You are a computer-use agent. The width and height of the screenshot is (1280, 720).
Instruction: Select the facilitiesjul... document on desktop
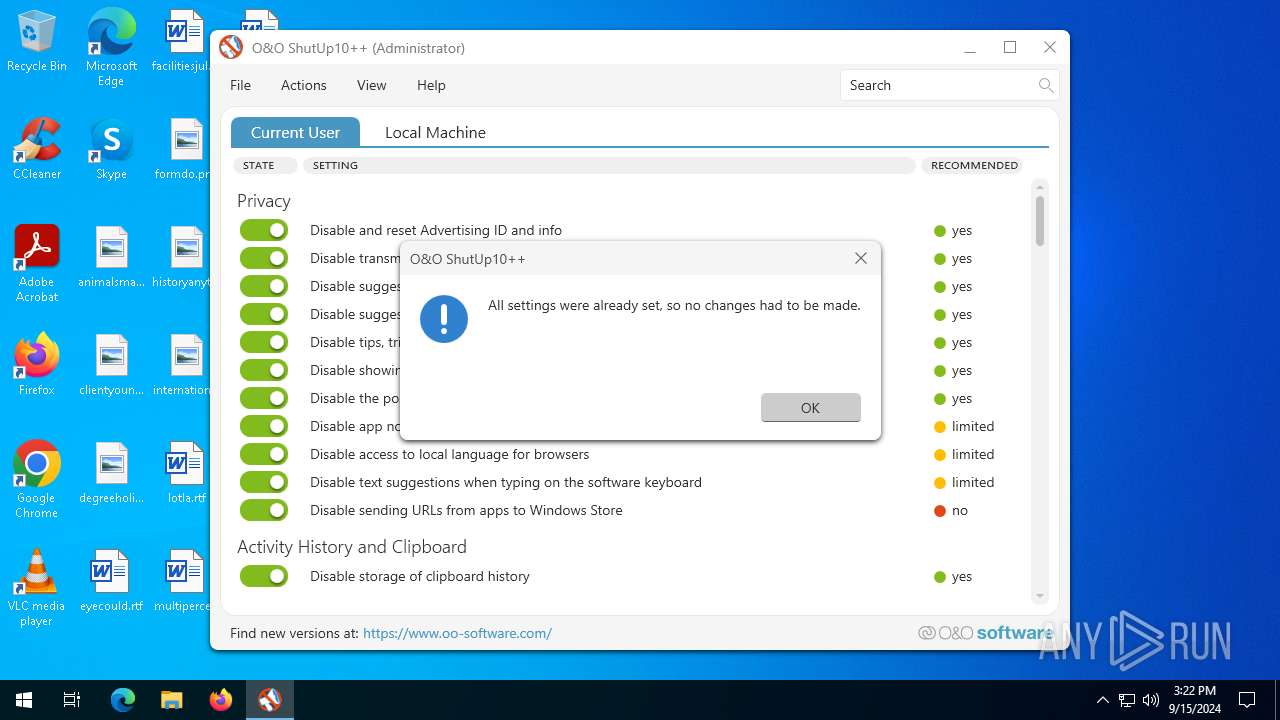click(182, 41)
